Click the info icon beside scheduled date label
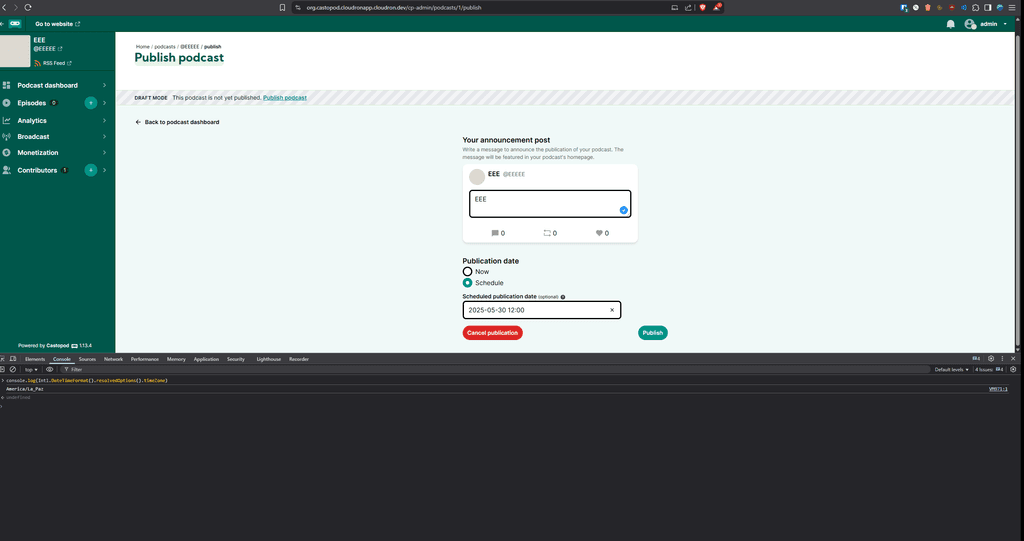Screen dimensions: 1024x541 pyautogui.click(x=563, y=297)
